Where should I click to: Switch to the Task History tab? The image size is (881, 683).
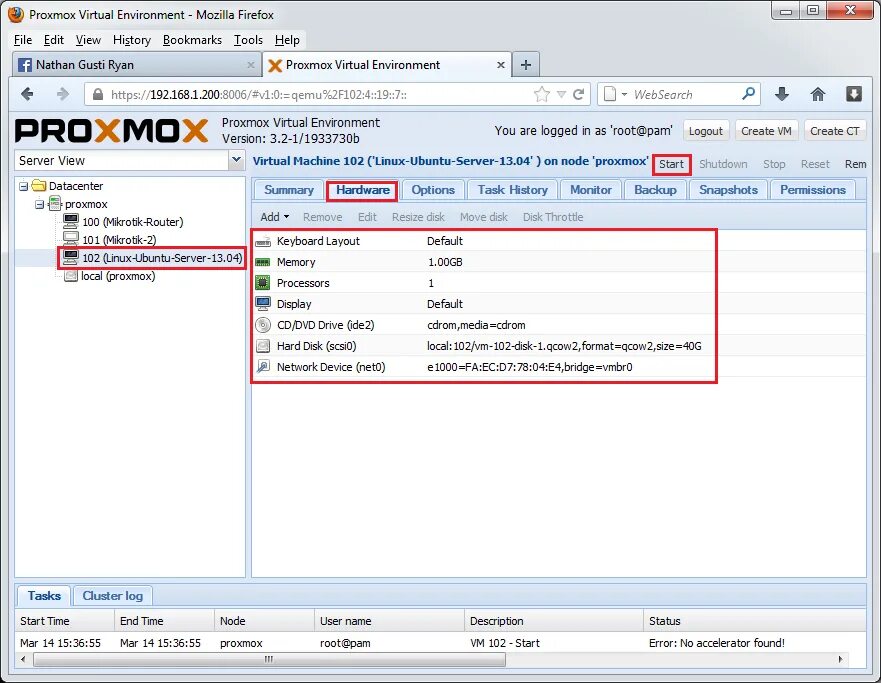[512, 190]
